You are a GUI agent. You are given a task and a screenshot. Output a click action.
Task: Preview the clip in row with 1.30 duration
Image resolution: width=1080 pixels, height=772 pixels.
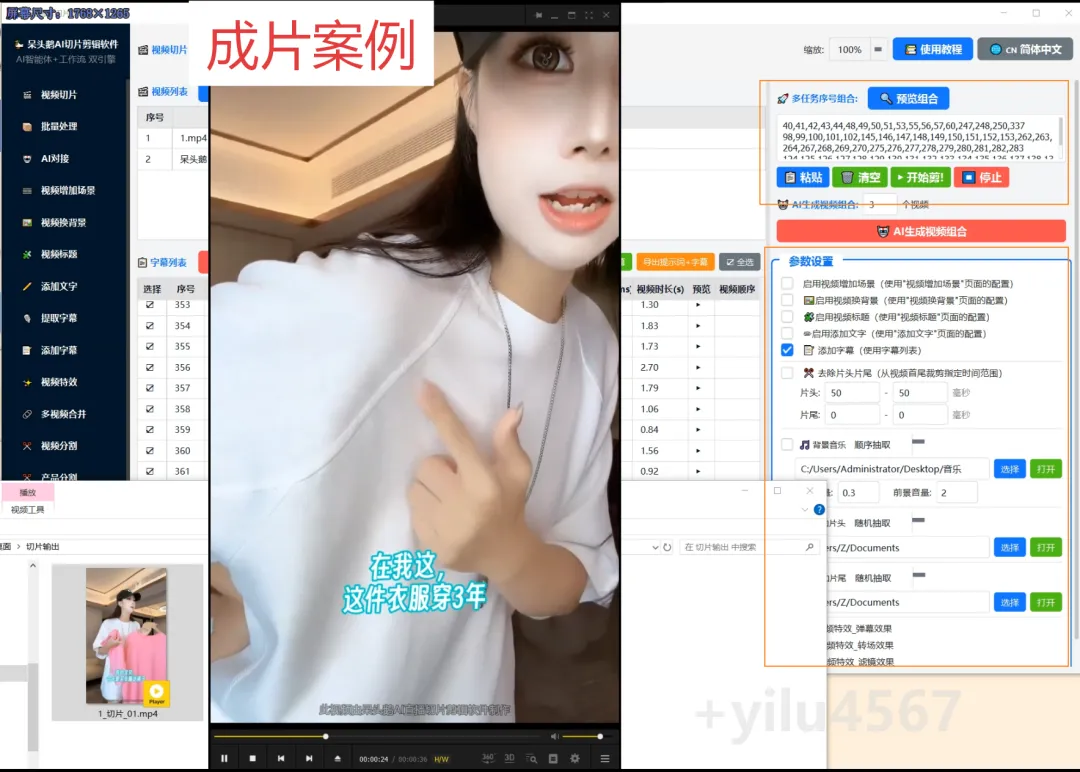(698, 305)
